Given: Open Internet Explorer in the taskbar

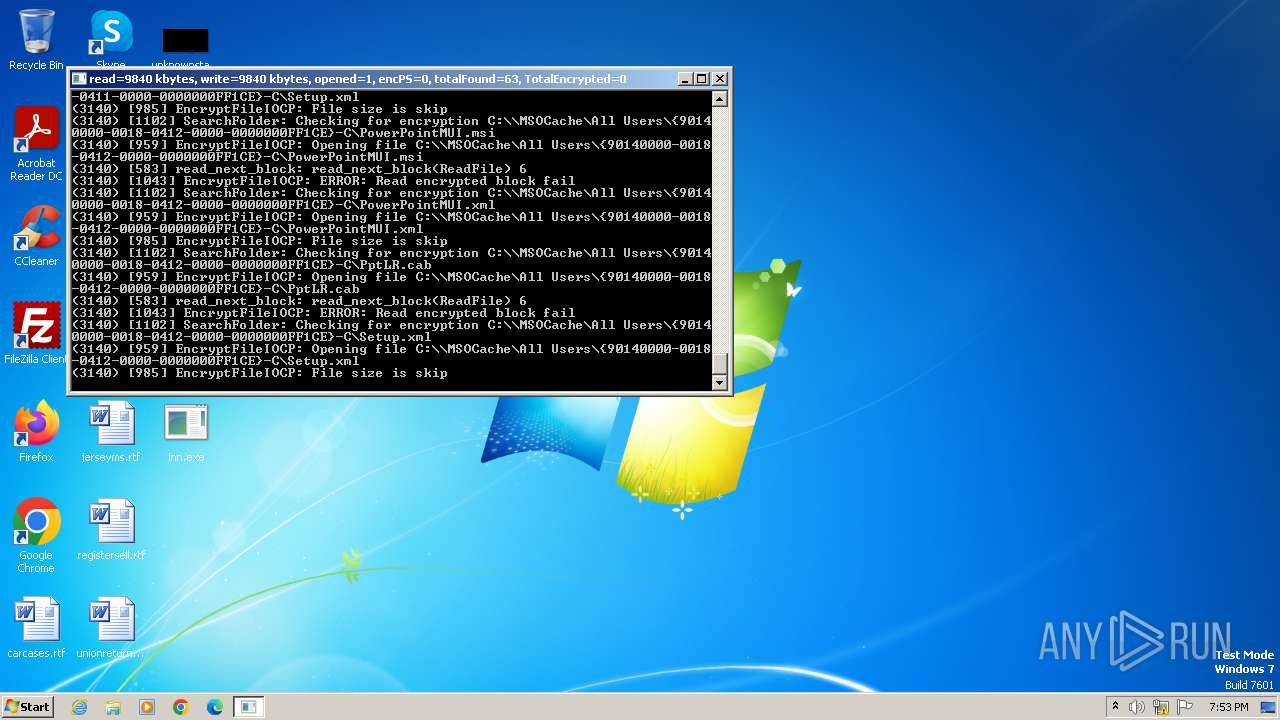Looking at the screenshot, I should tap(79, 707).
